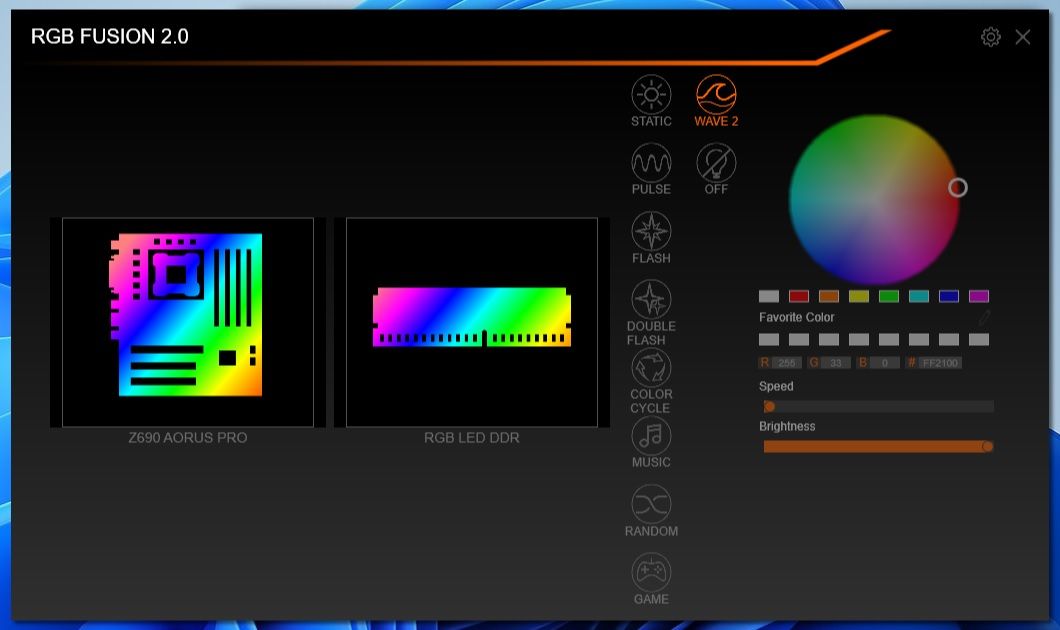1060x630 pixels.
Task: Select the Static lighting mode icon
Action: (651, 95)
